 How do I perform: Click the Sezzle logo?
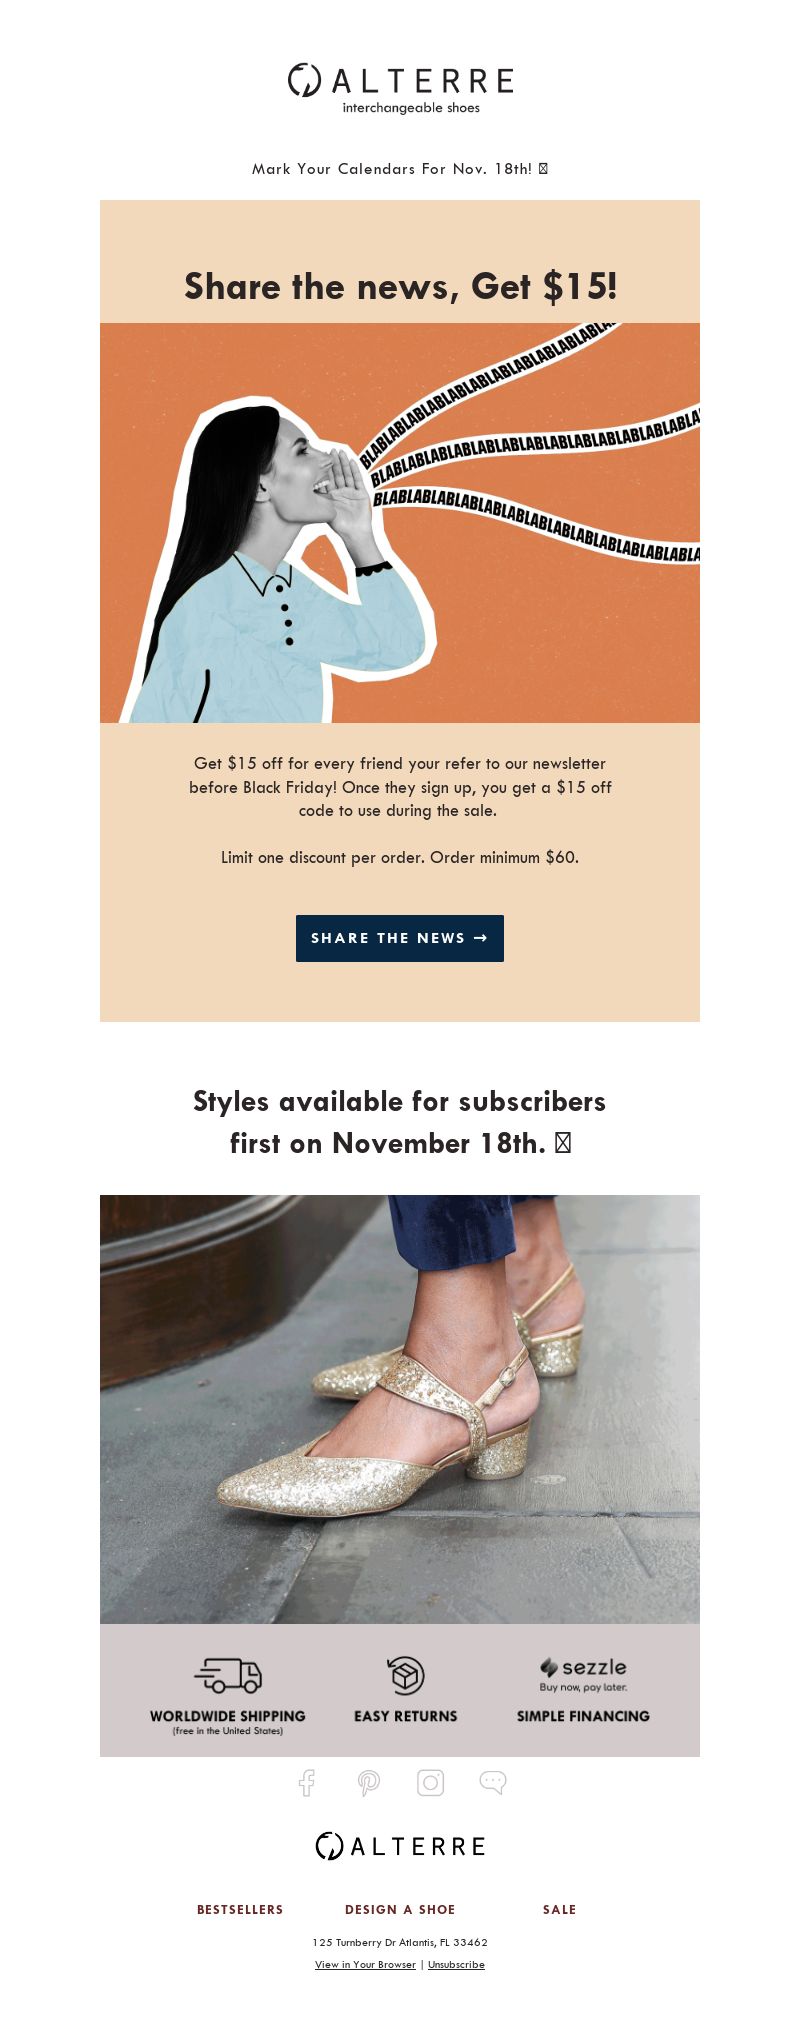(x=583, y=1674)
